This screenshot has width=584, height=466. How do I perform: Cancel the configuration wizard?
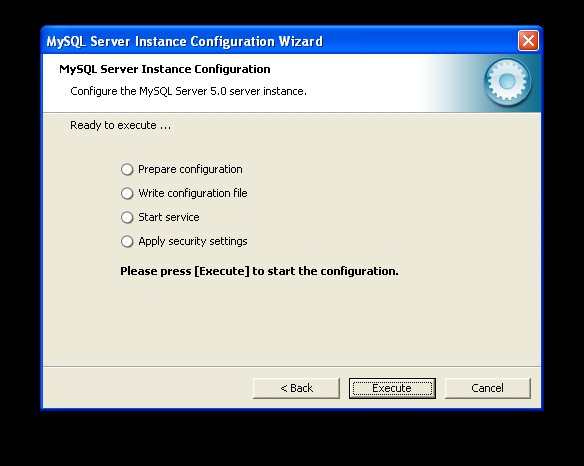click(x=488, y=388)
